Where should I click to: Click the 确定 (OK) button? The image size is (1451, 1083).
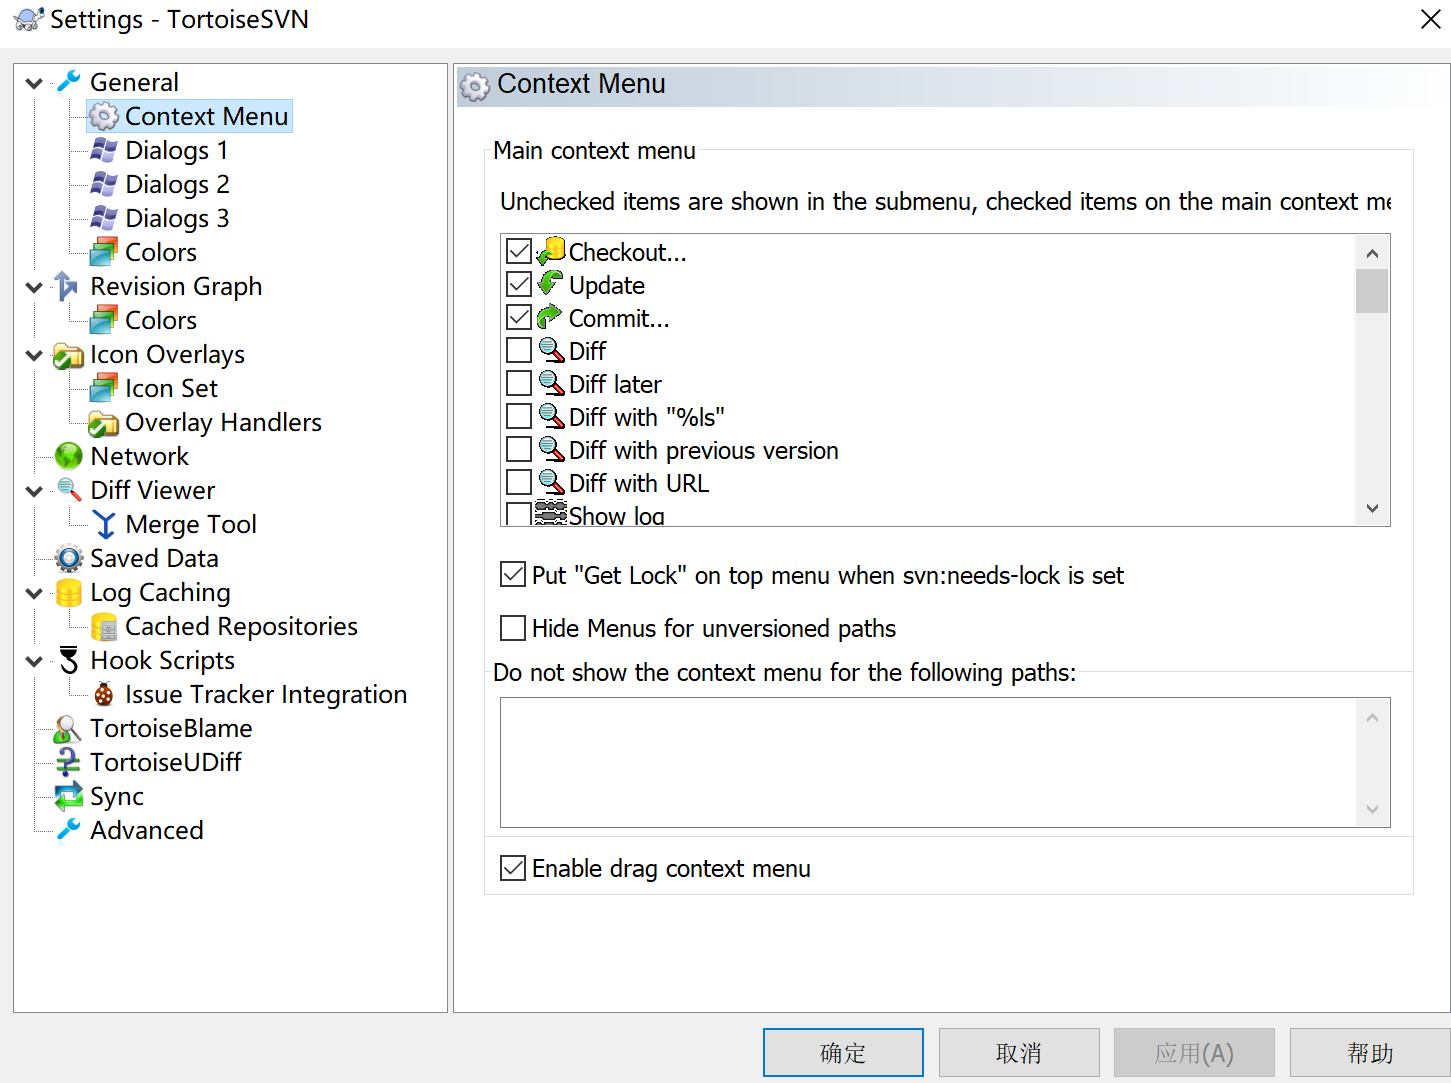click(x=843, y=1053)
